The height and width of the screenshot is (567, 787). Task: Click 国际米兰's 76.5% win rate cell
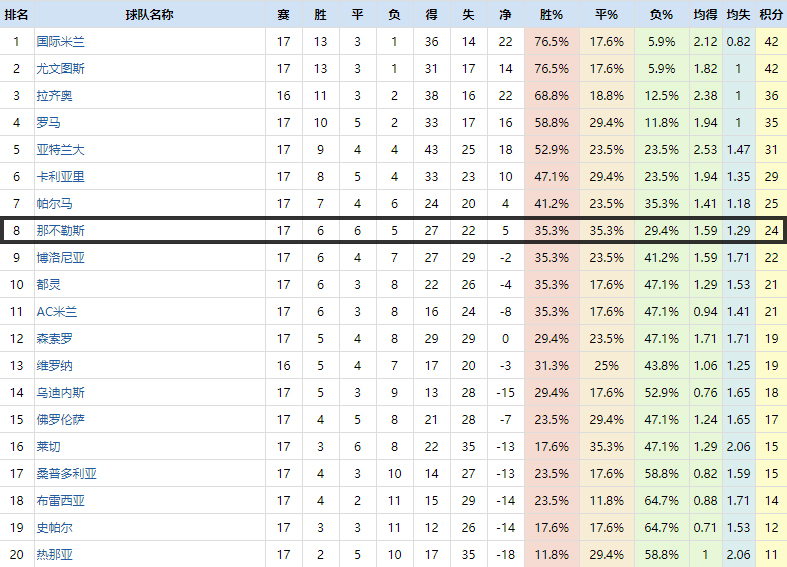click(x=551, y=42)
